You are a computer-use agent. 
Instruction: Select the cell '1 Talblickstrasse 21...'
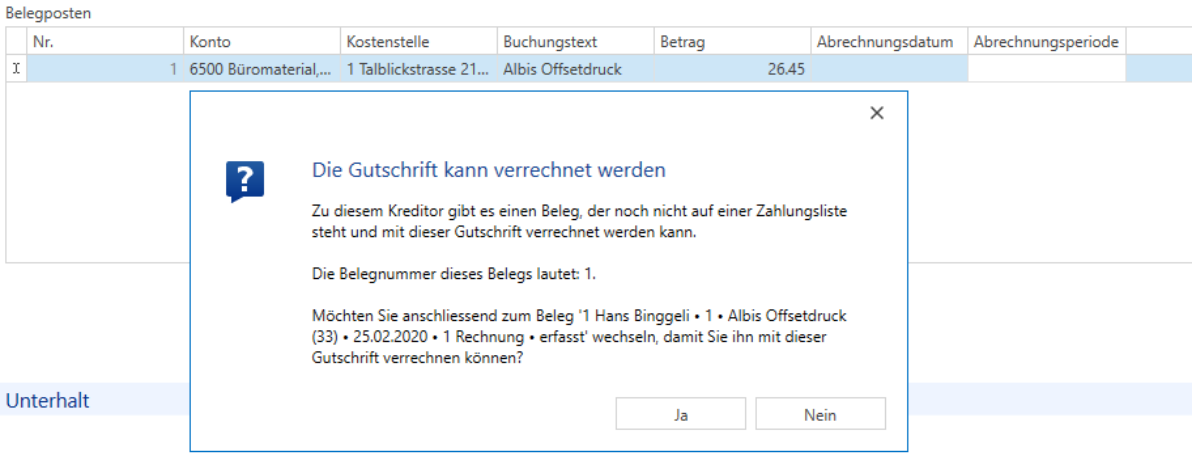click(418, 69)
